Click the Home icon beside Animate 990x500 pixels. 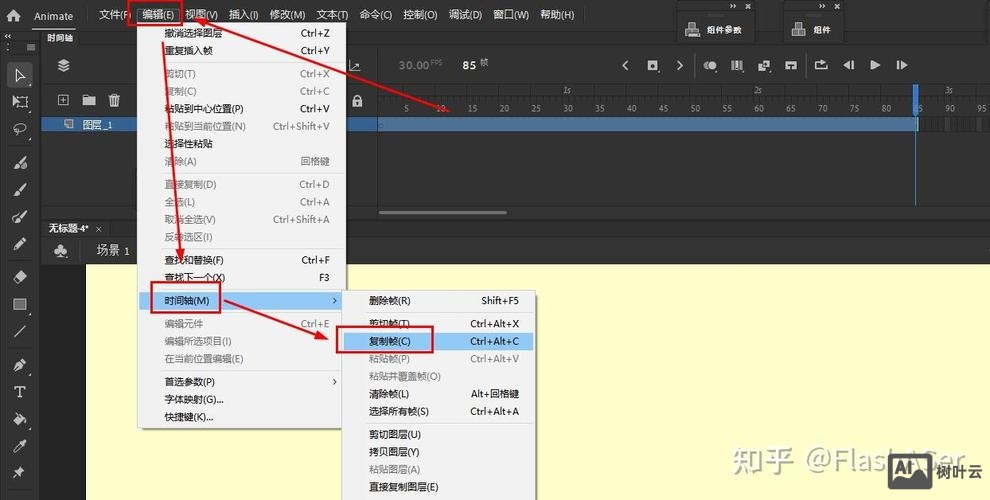13,16
